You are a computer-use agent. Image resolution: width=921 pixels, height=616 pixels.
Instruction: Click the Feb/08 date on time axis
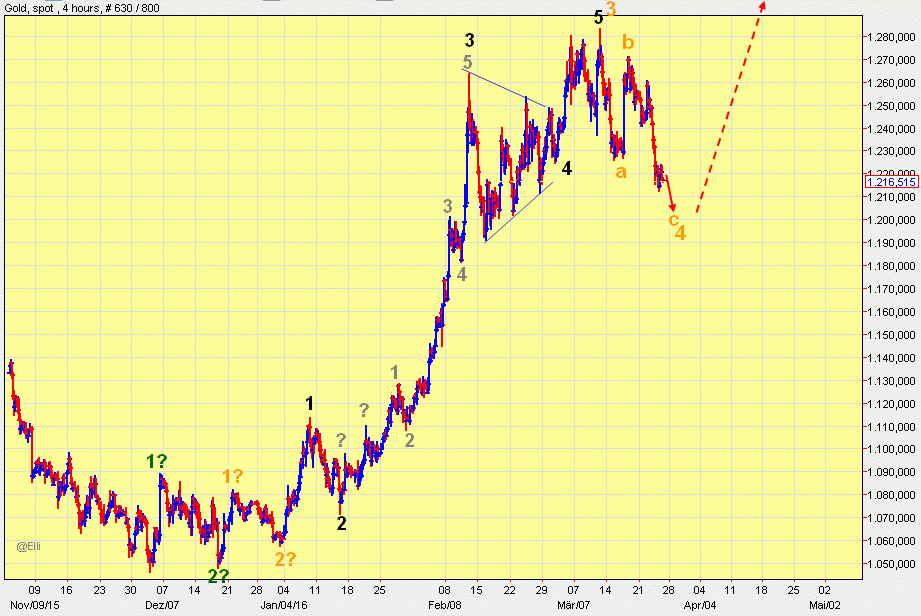[x=445, y=605]
